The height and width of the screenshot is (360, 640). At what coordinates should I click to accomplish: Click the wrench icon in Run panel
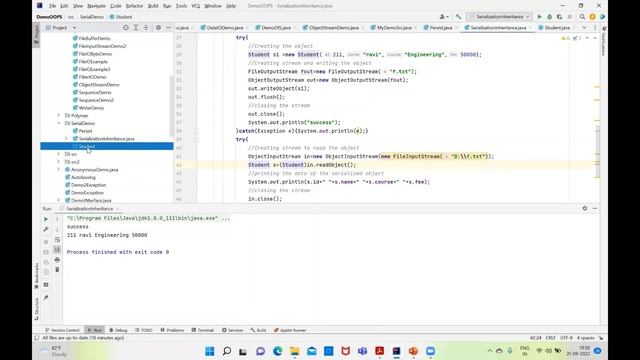pos(46,229)
